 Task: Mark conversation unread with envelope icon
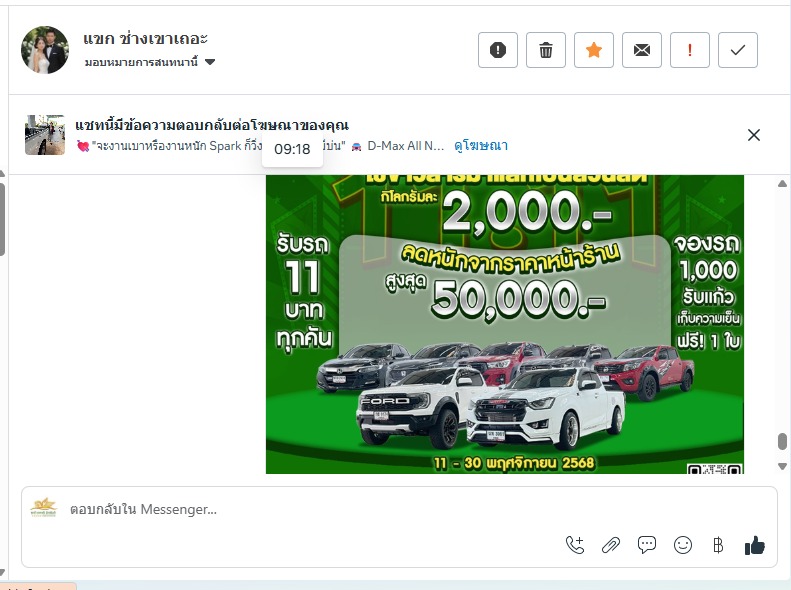(x=642, y=50)
